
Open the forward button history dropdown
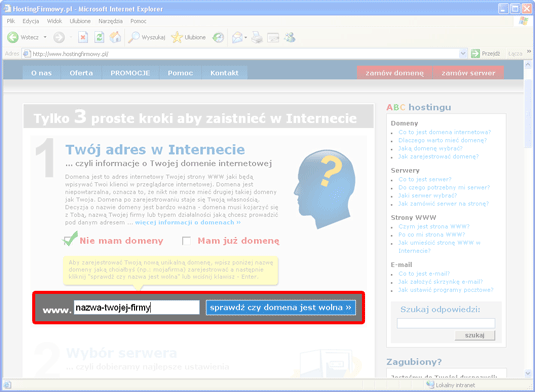pos(71,37)
